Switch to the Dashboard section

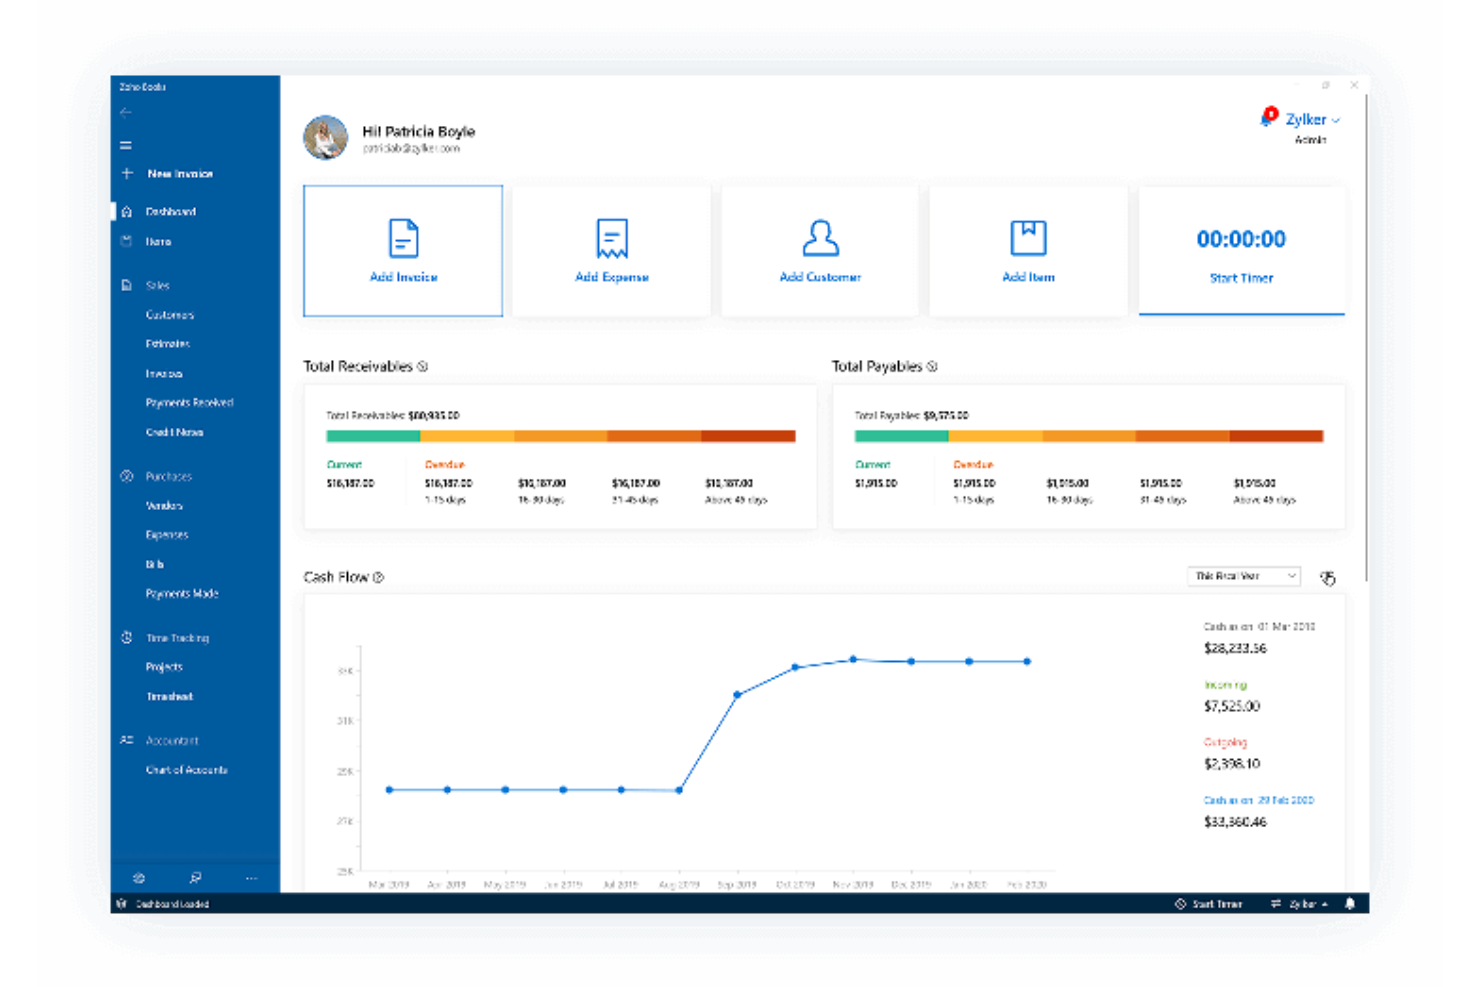(x=170, y=211)
